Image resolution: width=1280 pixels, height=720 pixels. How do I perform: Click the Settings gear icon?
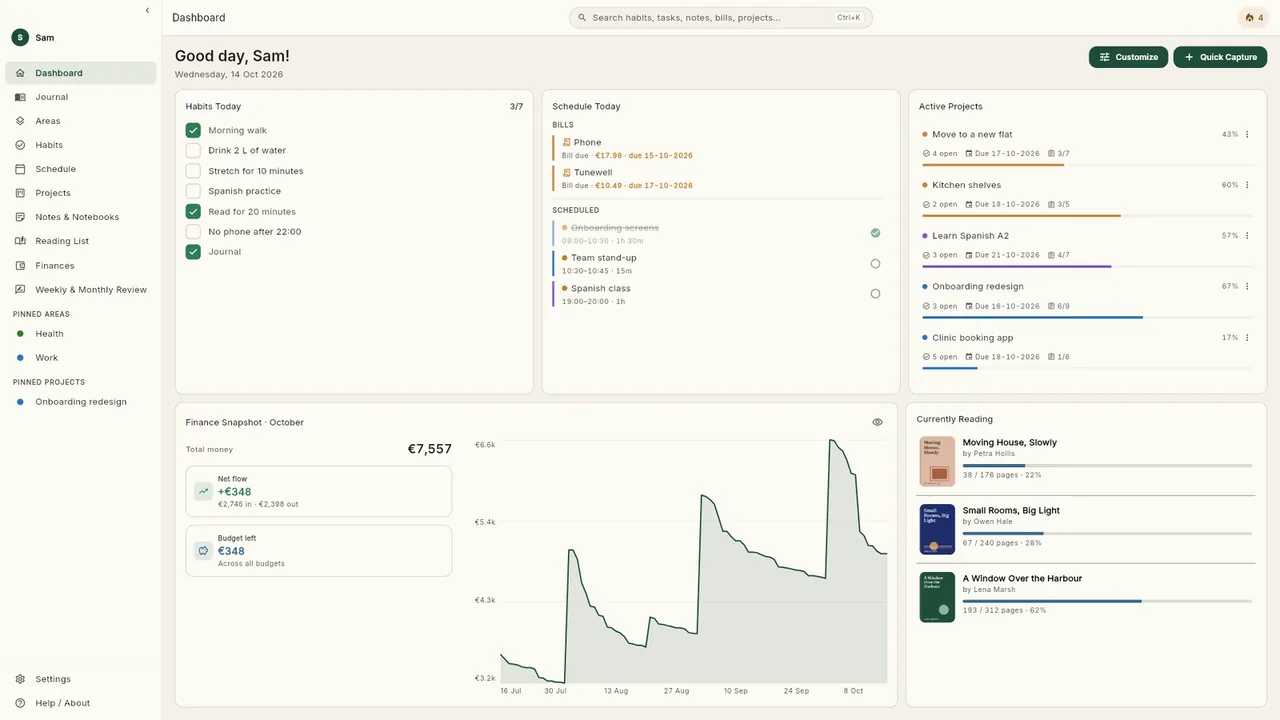click(20, 679)
